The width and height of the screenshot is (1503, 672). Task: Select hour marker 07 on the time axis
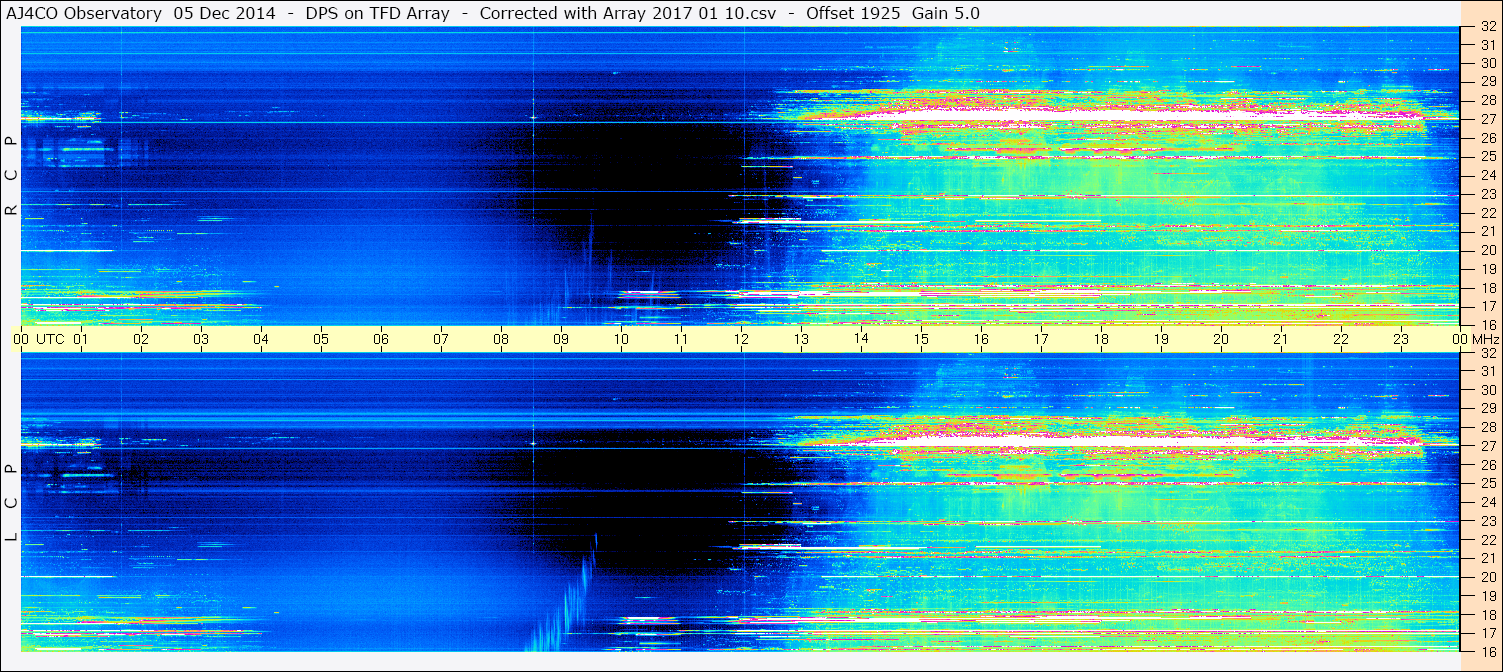pos(441,339)
